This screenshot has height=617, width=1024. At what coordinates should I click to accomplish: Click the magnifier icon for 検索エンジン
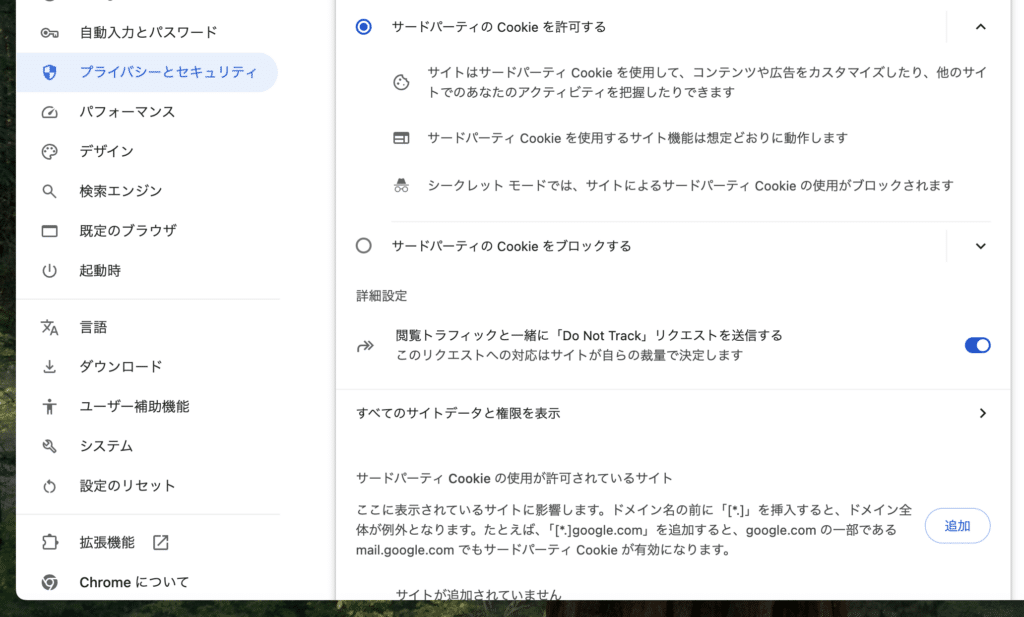tap(50, 191)
